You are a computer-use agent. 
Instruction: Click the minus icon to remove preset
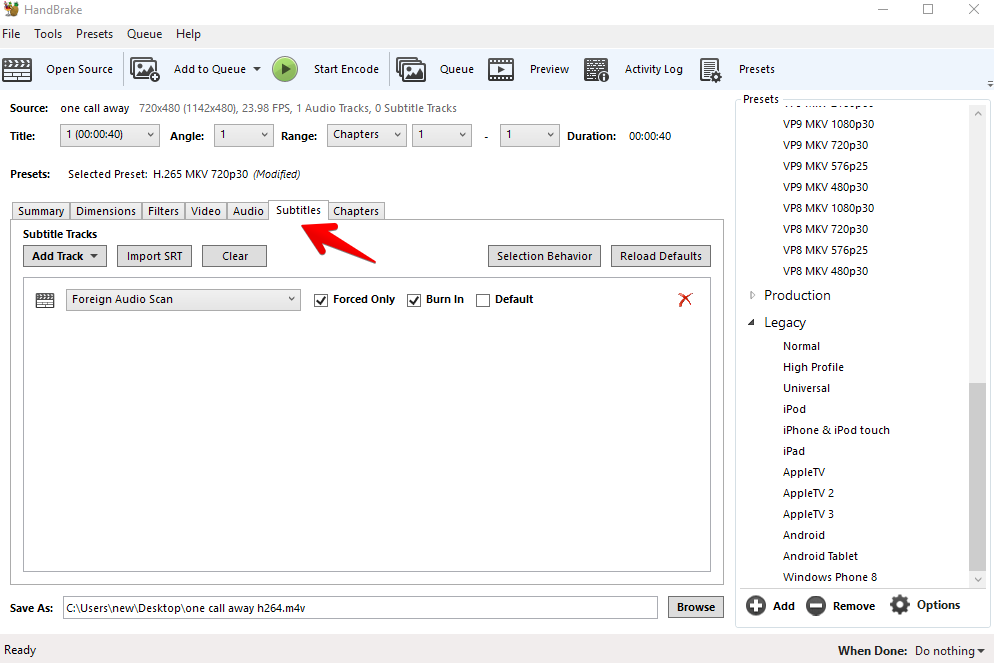click(816, 605)
